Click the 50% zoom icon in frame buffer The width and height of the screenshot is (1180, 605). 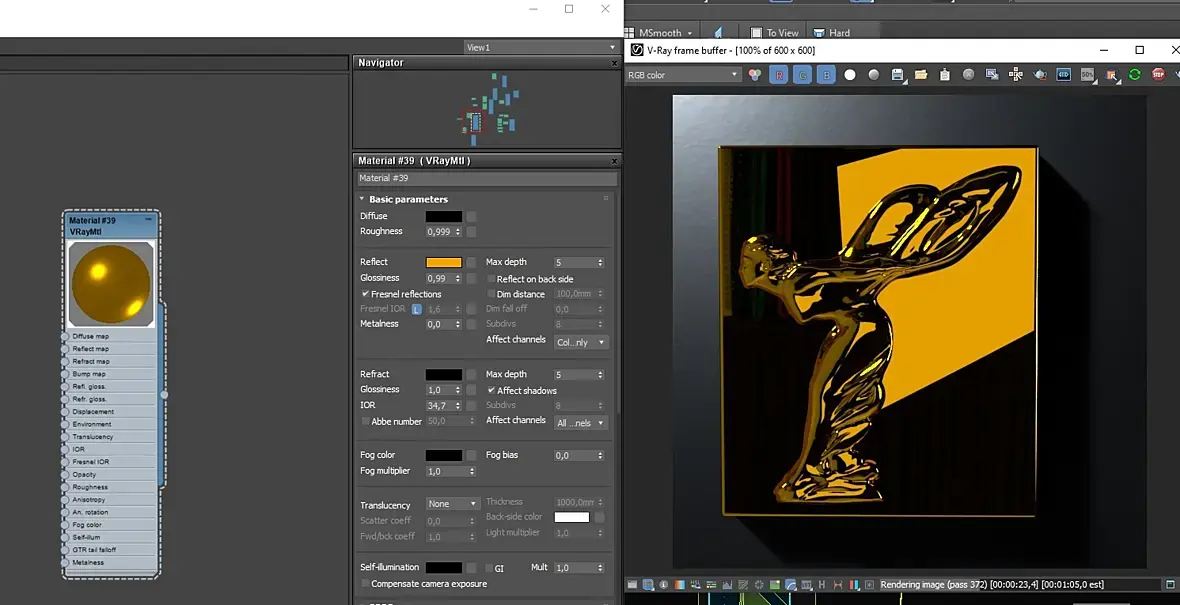1087,74
